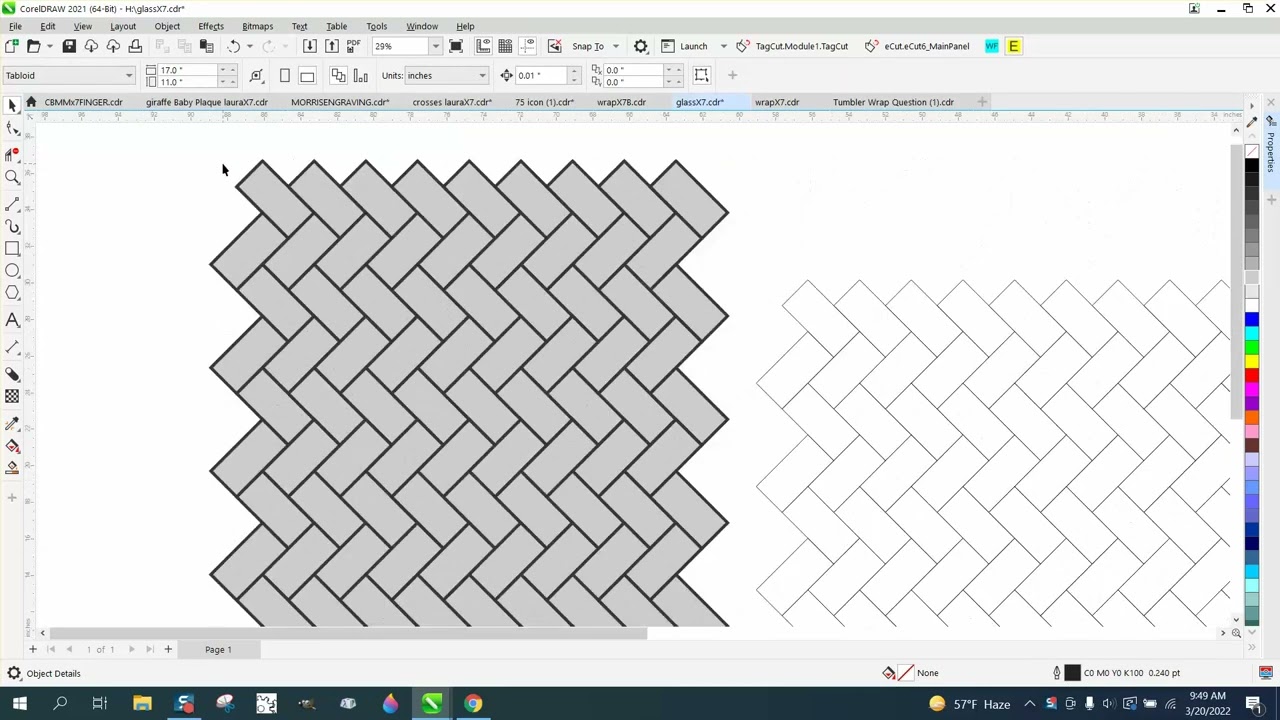Viewport: 1280px width, 720px height.
Task: Toggle Snap Off button
Action: [554, 46]
